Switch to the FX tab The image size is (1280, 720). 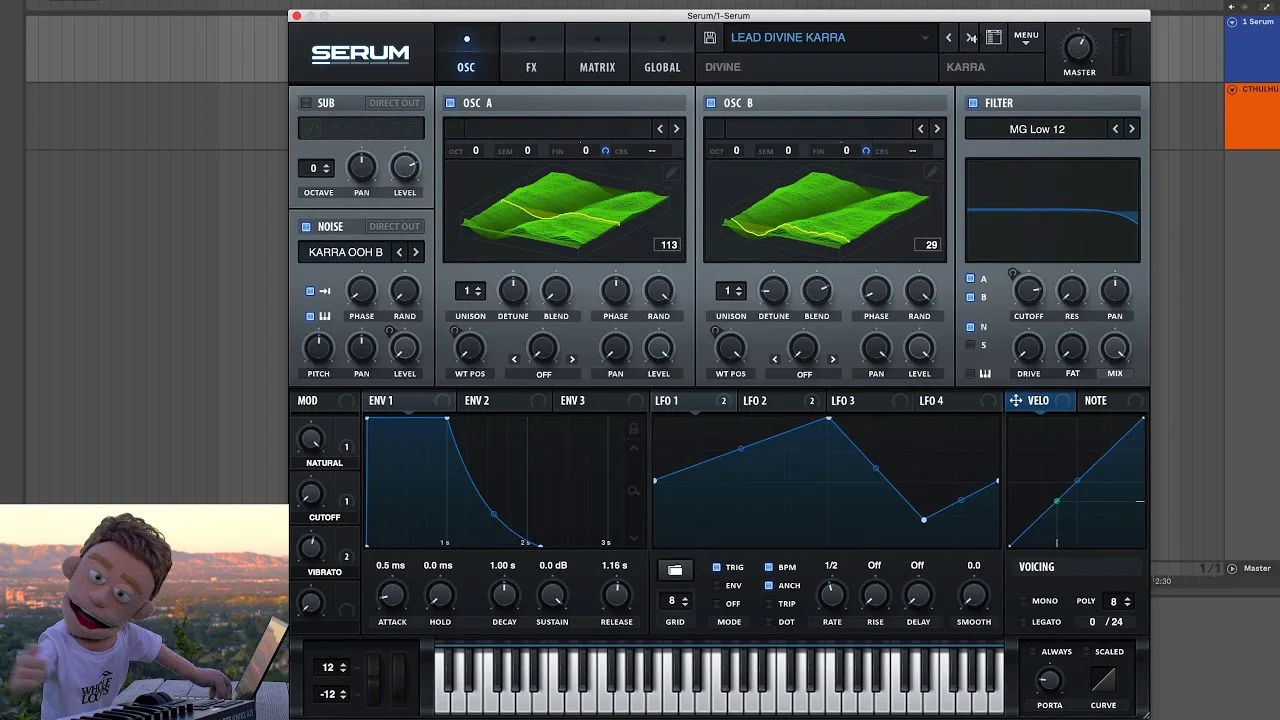(x=531, y=55)
